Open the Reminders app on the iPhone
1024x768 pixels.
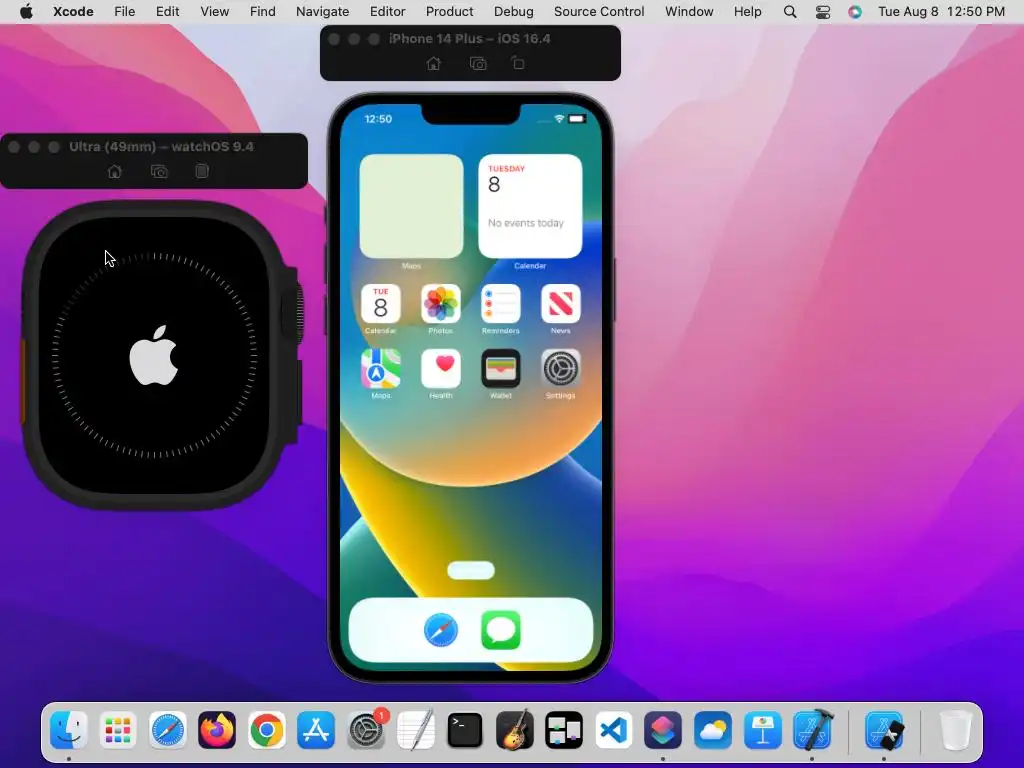(501, 304)
